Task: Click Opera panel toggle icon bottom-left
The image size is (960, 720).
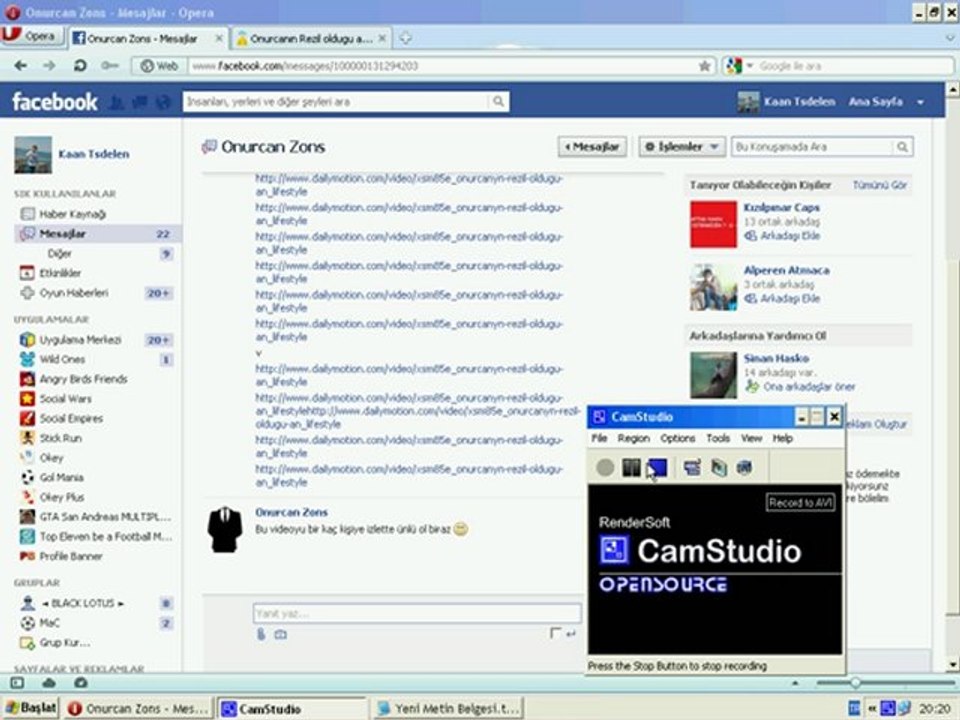Action: [17, 683]
